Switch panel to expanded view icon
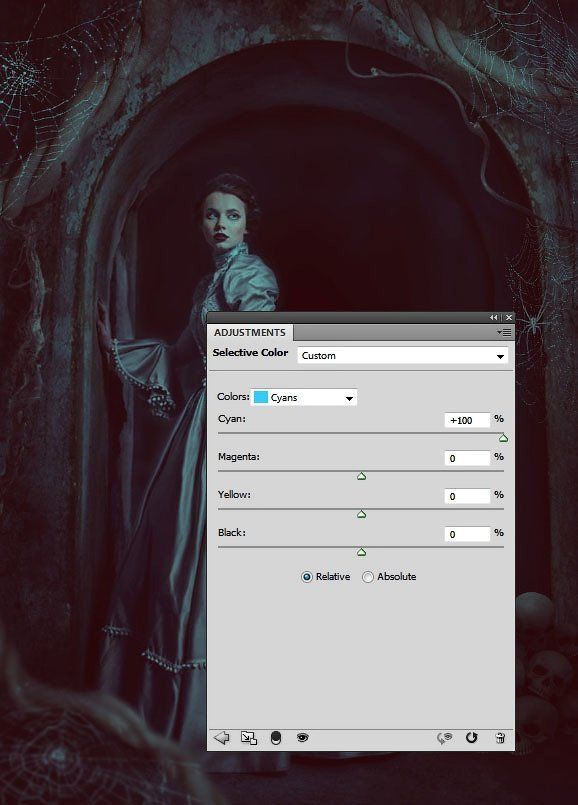The height and width of the screenshot is (805, 578). coord(249,738)
